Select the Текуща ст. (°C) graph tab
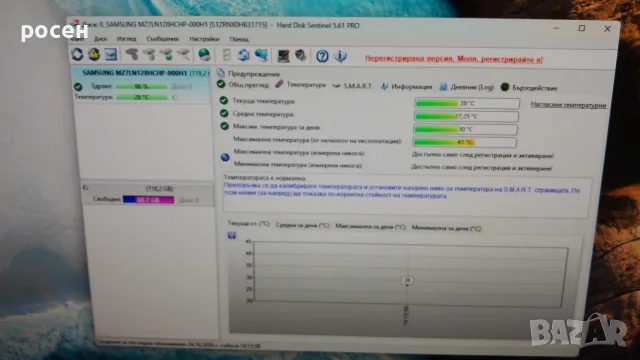 click(x=249, y=224)
